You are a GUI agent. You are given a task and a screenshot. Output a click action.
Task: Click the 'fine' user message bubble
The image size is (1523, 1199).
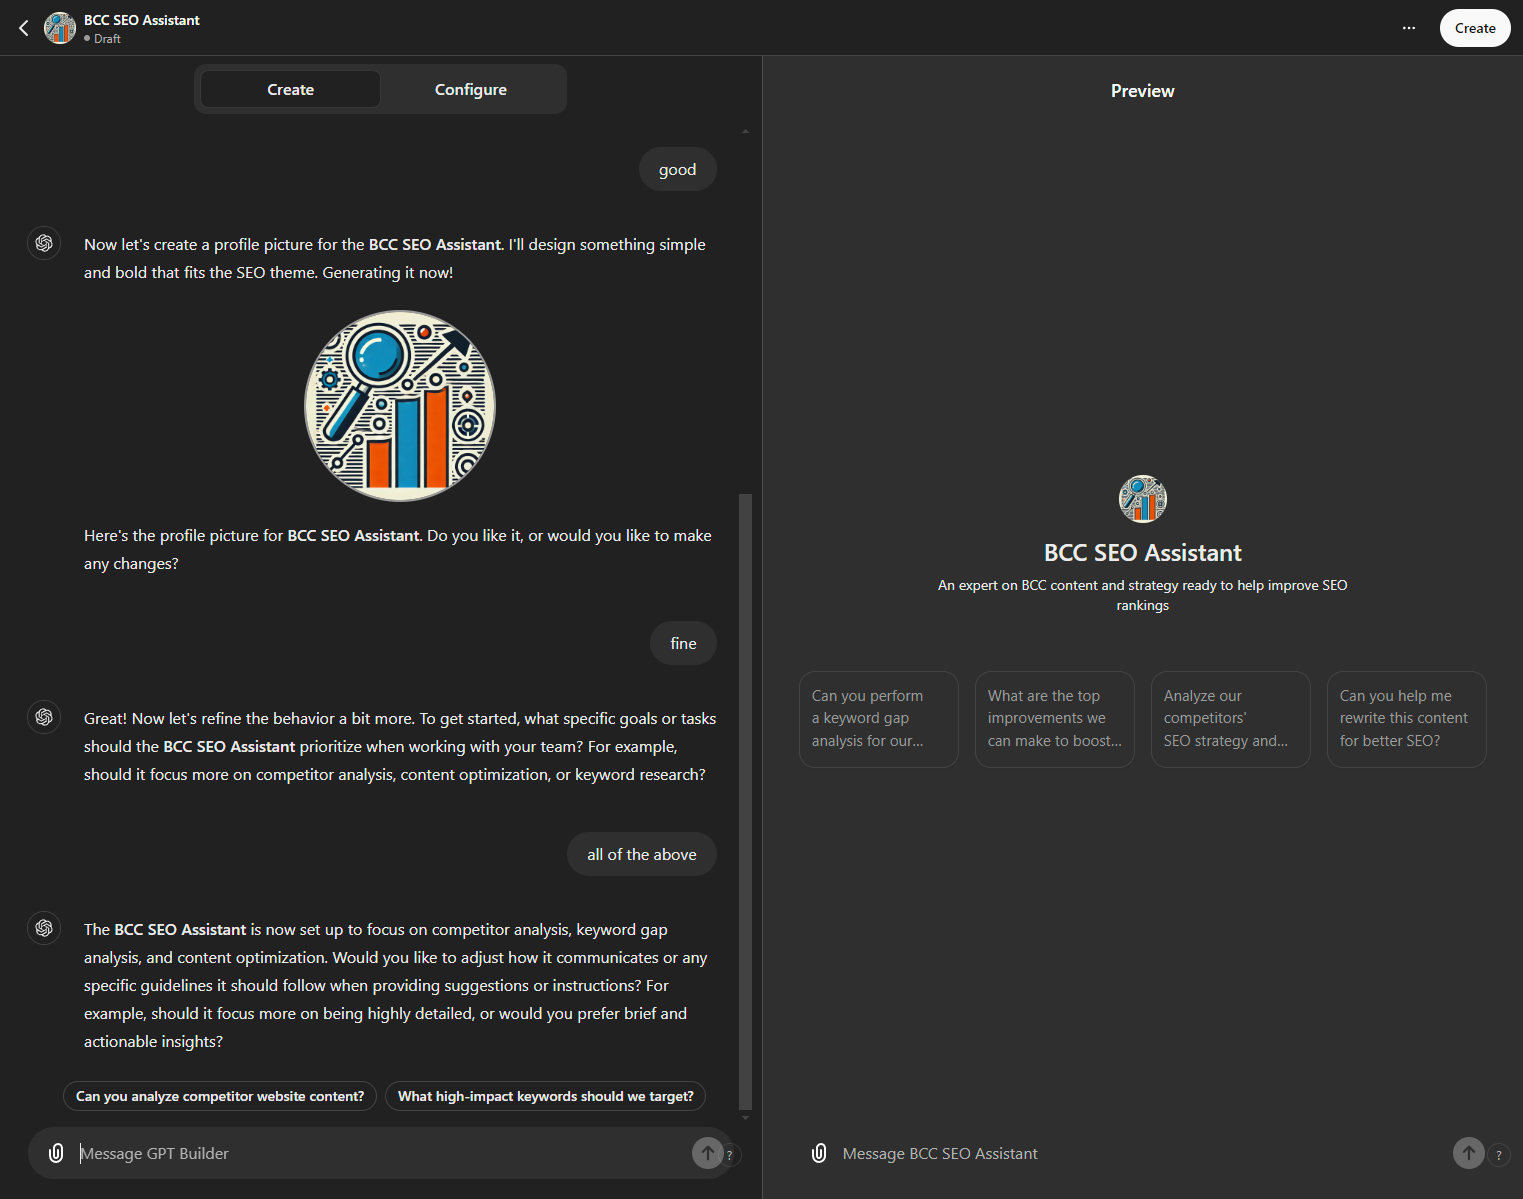coord(684,643)
